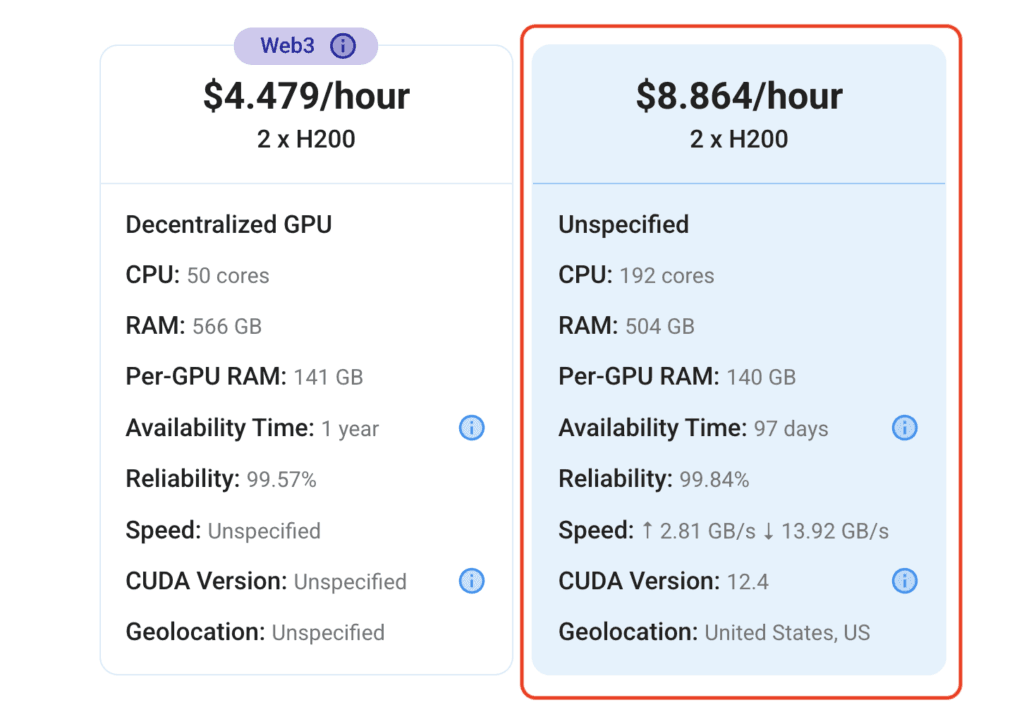Click the CPU 50 cores row

197,275
